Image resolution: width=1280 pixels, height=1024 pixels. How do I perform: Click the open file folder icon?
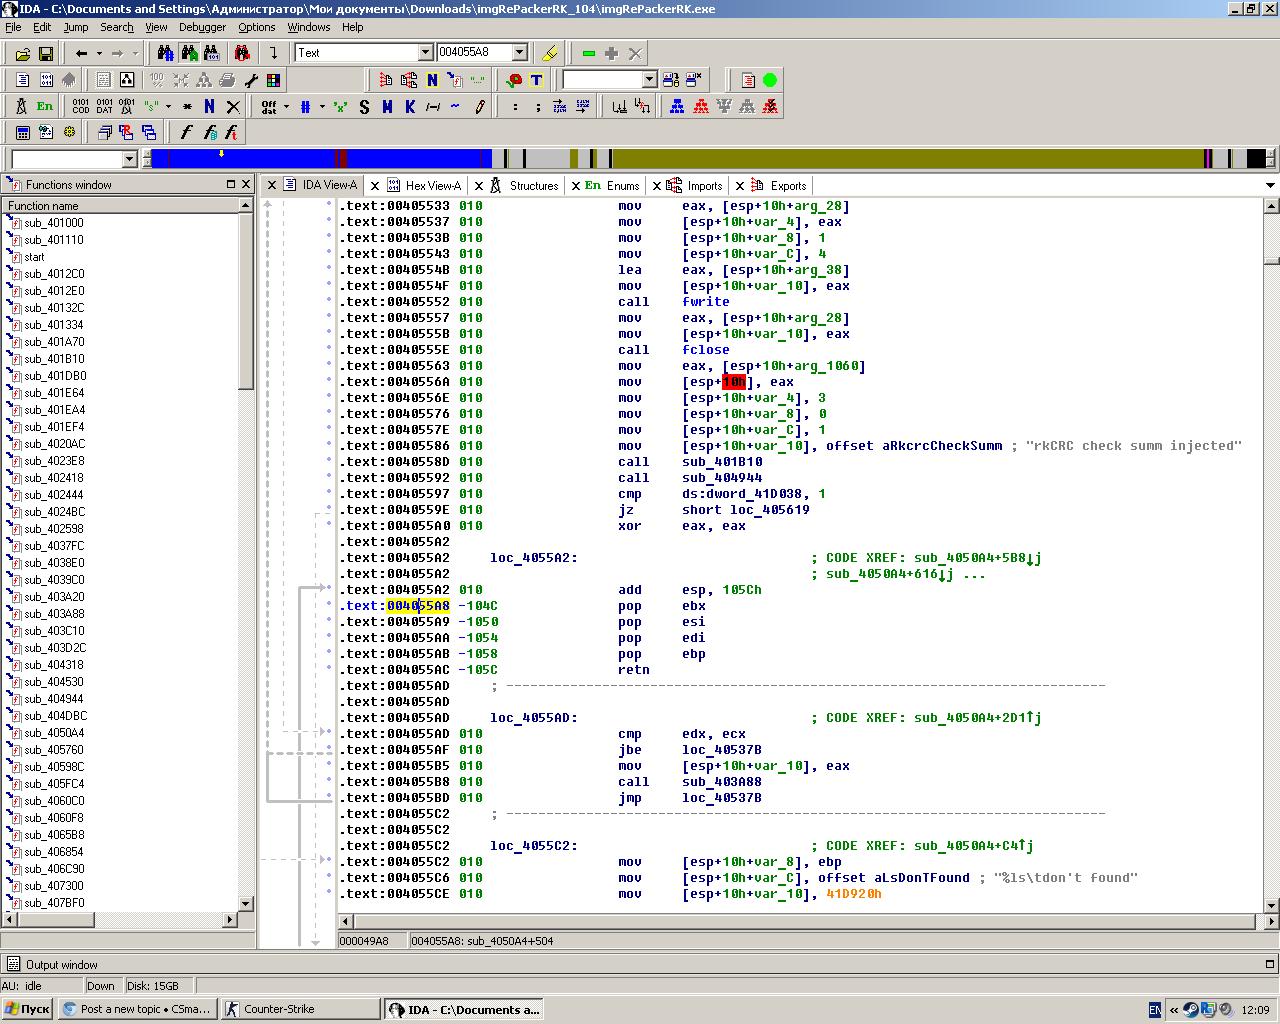(x=22, y=53)
